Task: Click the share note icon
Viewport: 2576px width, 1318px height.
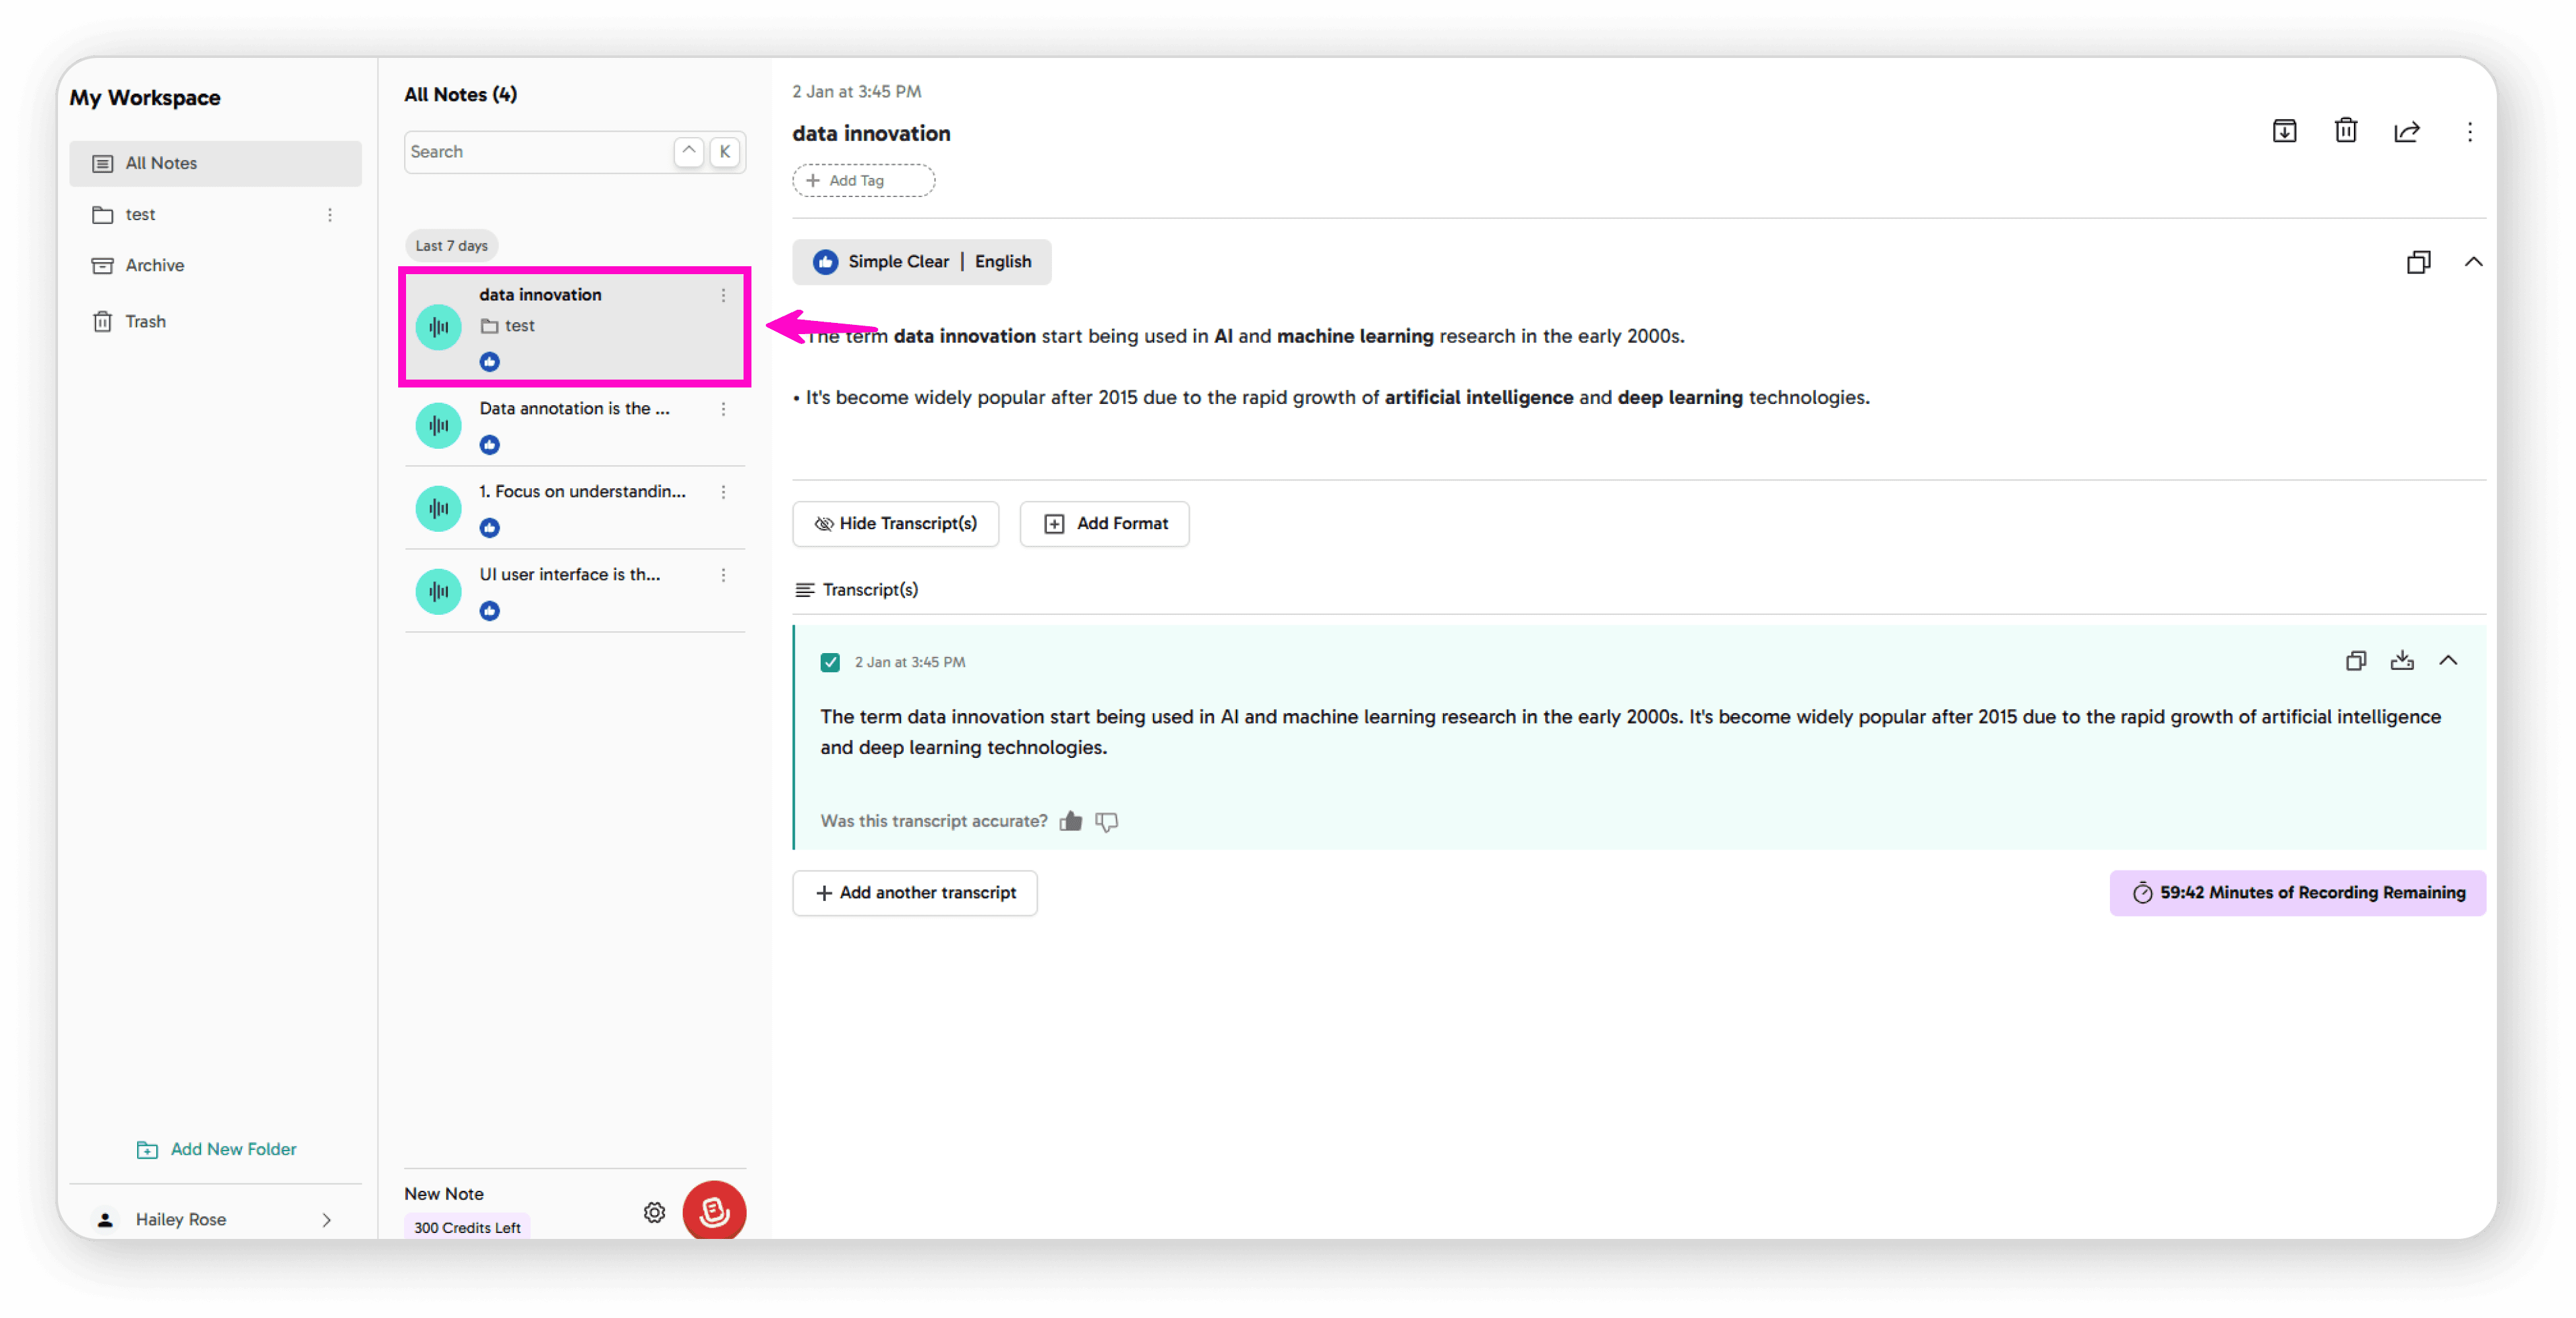Action: (2406, 131)
